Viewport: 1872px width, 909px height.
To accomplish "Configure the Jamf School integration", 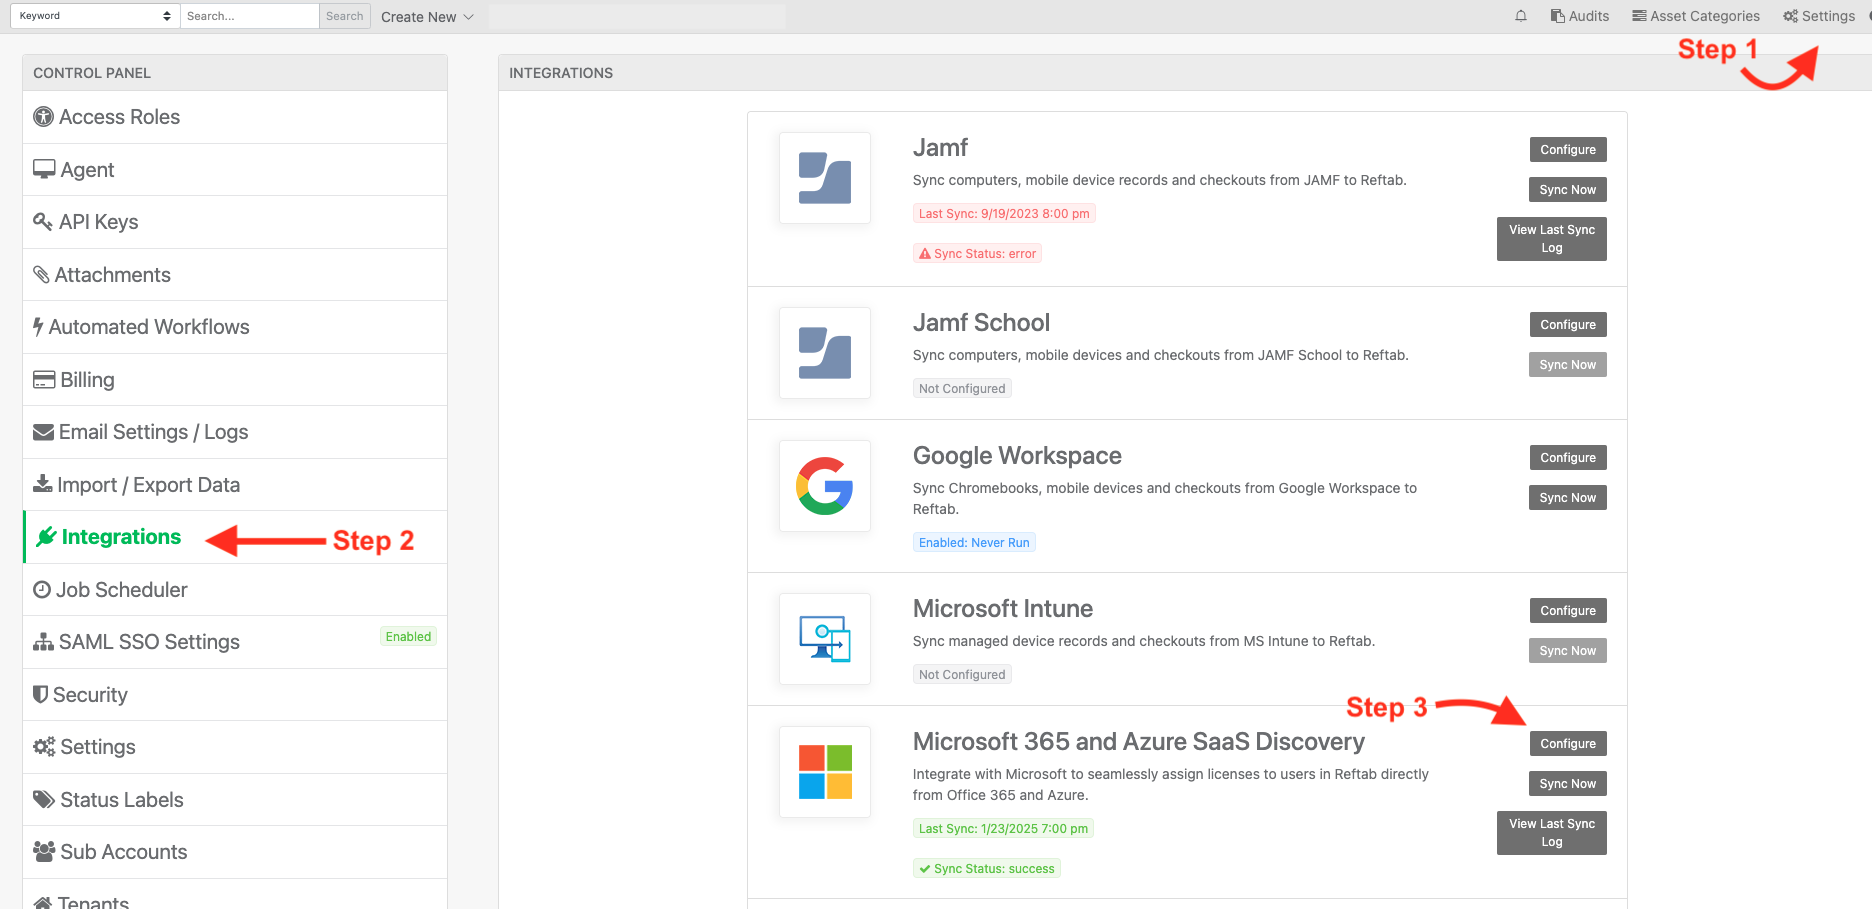I will click(1567, 324).
